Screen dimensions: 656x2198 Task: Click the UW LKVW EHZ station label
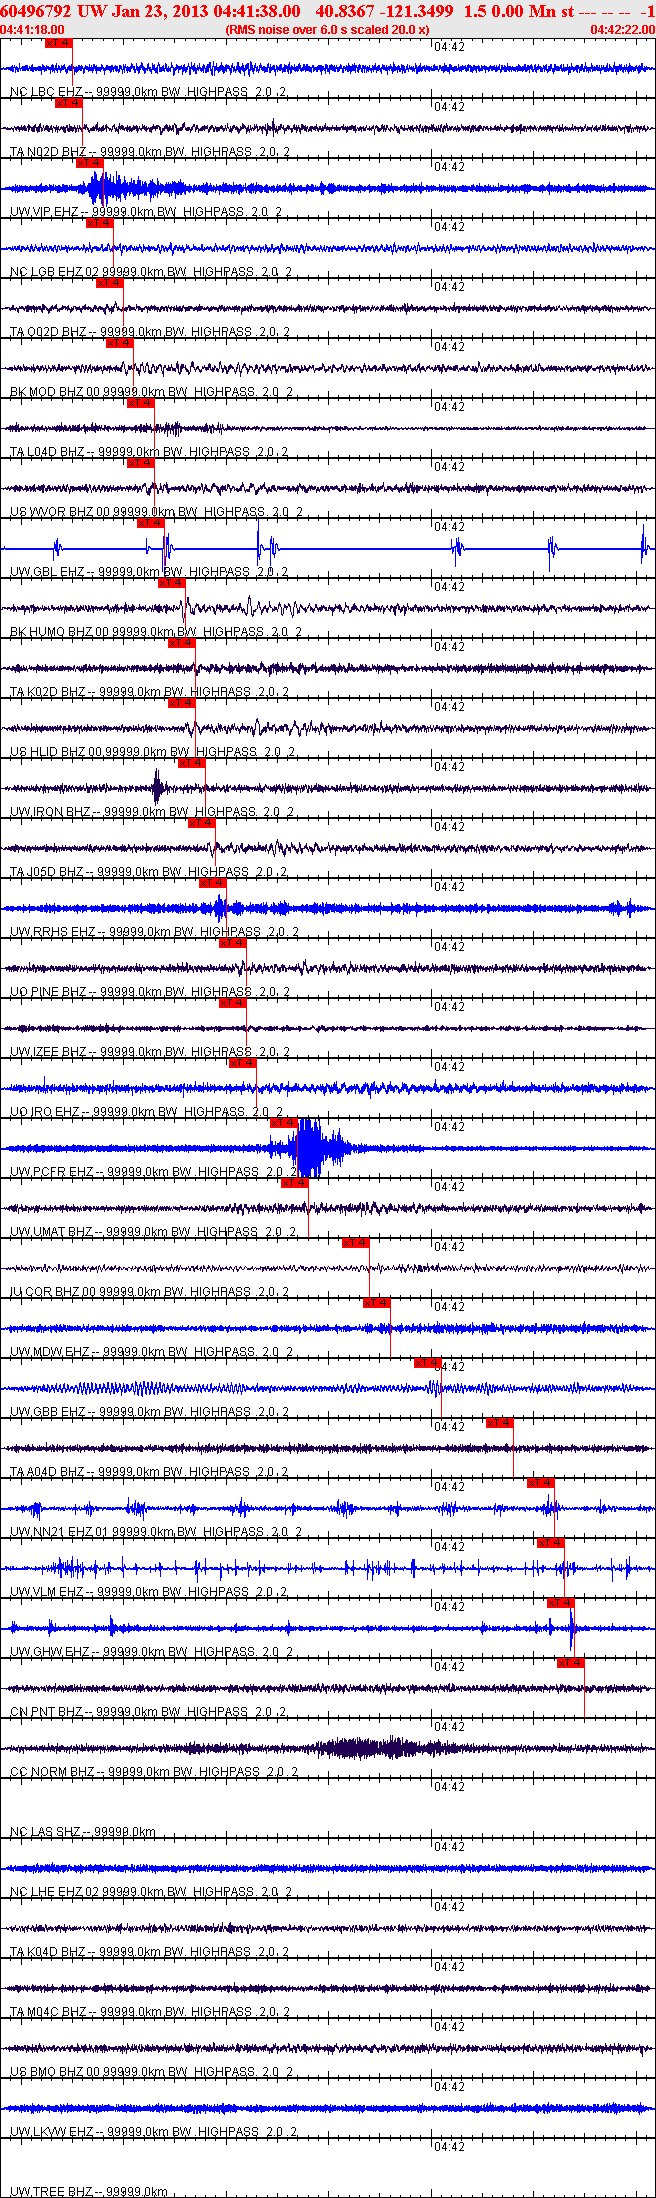coord(154,2132)
